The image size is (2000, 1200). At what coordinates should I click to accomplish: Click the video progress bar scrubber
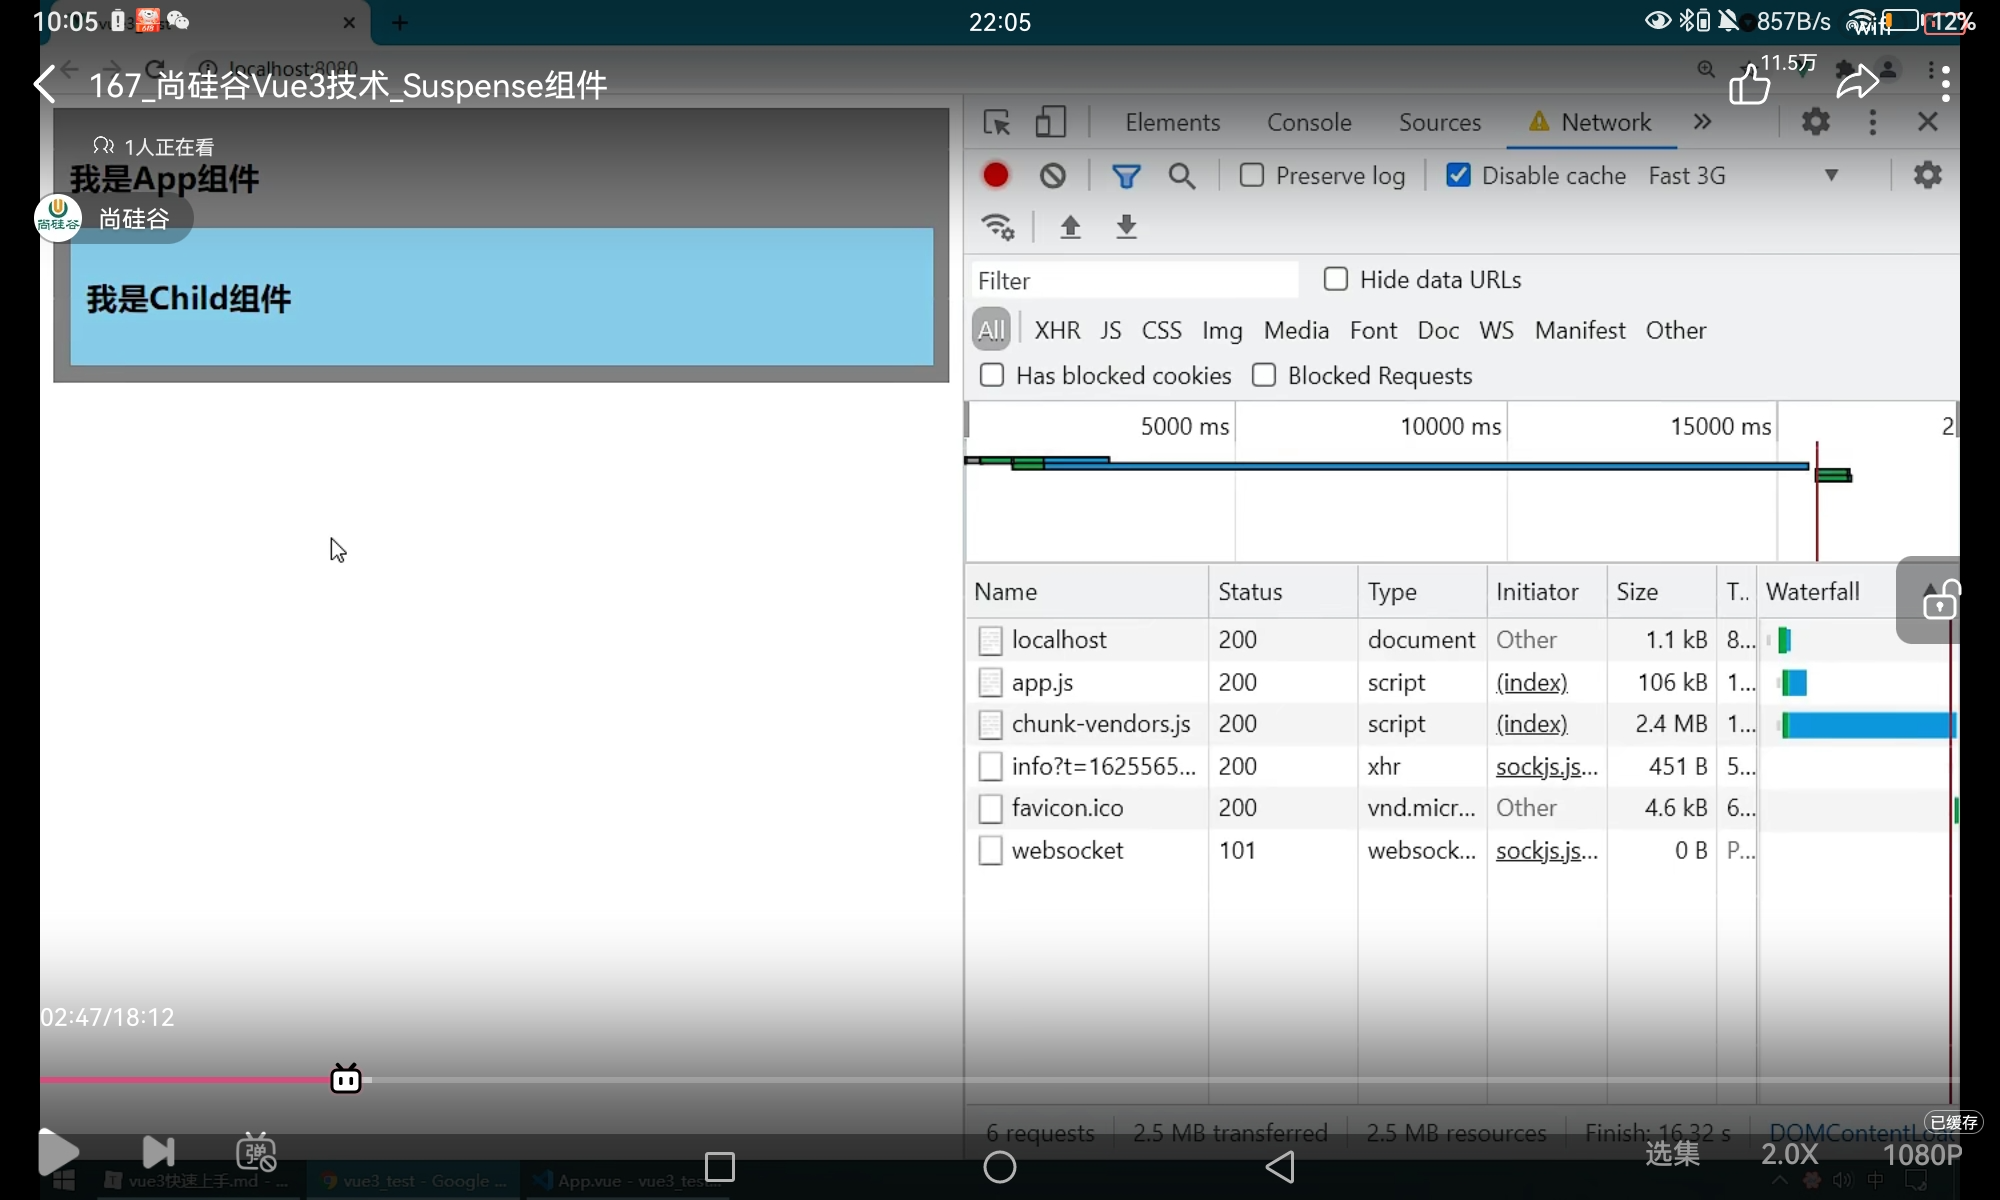tap(346, 1079)
